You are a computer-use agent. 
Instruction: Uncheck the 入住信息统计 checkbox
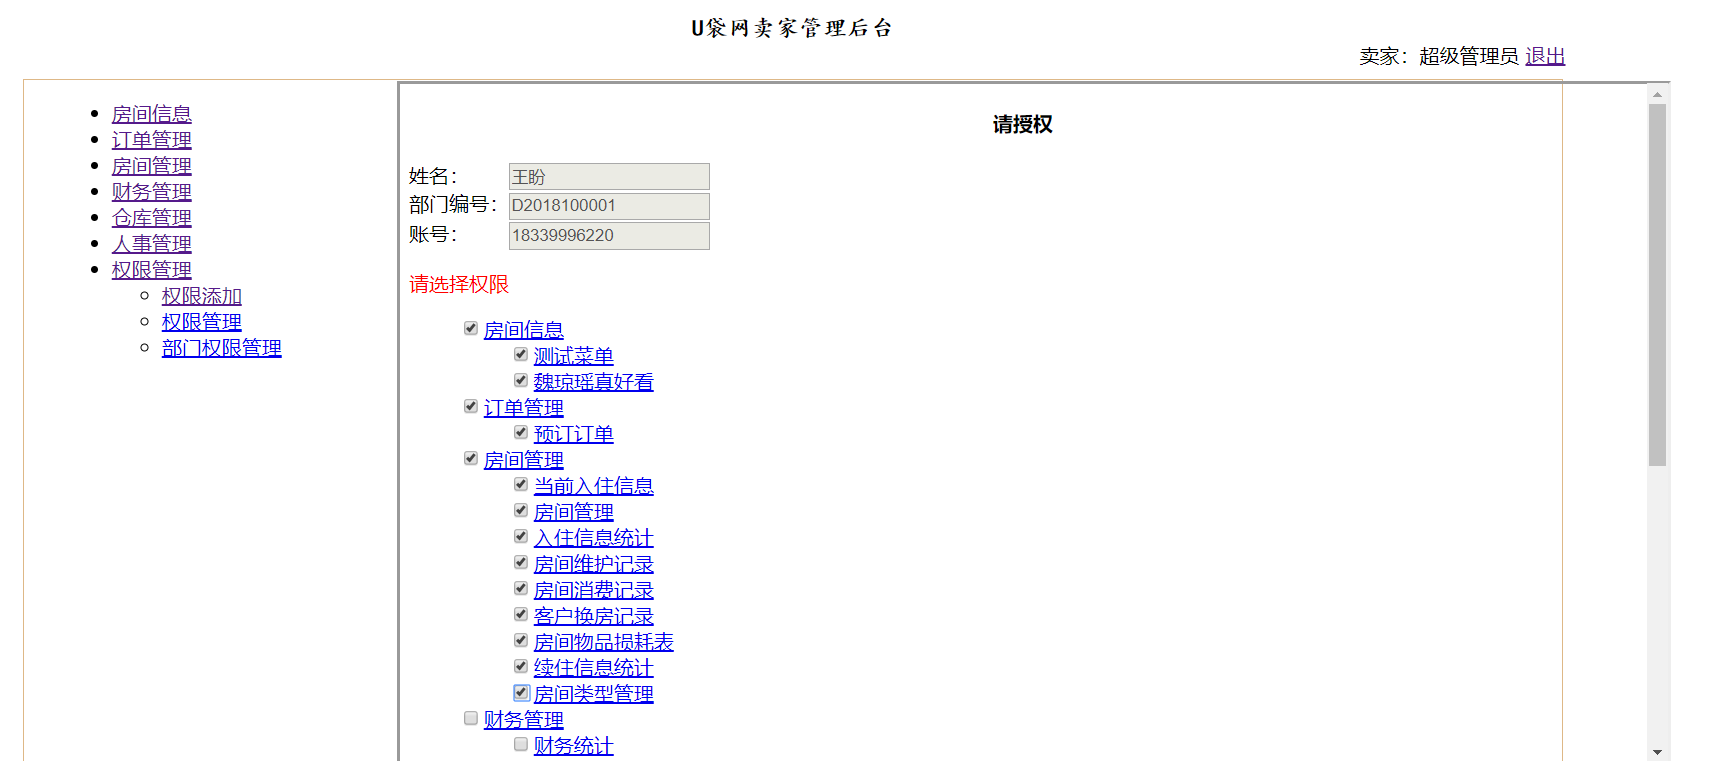[521, 536]
